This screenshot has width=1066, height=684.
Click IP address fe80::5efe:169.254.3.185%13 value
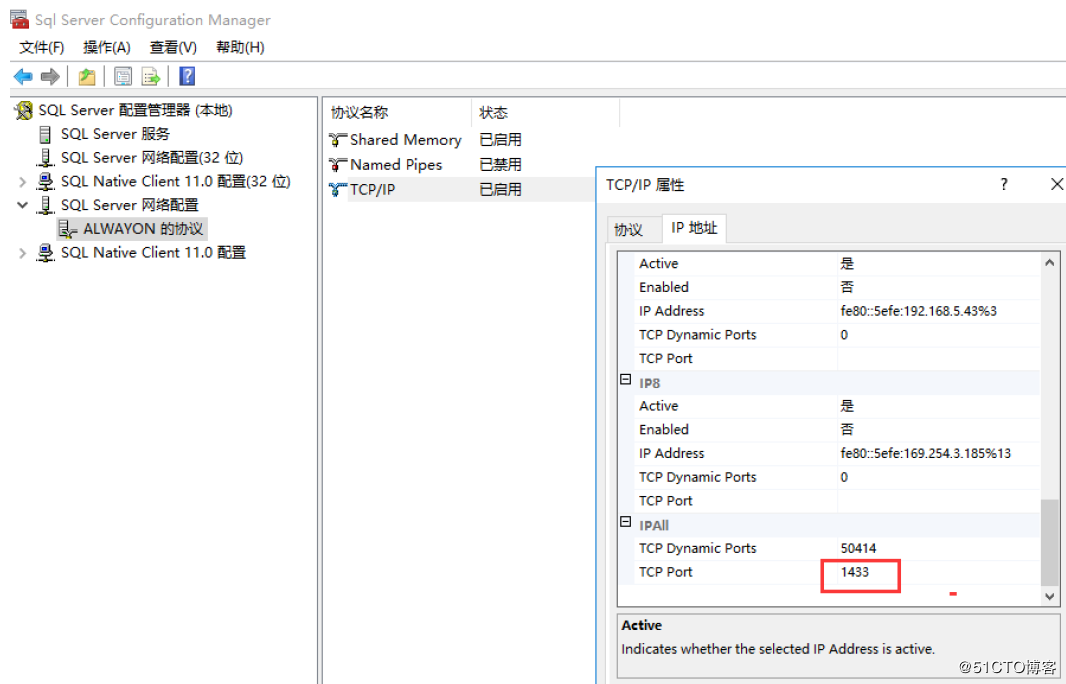[x=925, y=454]
